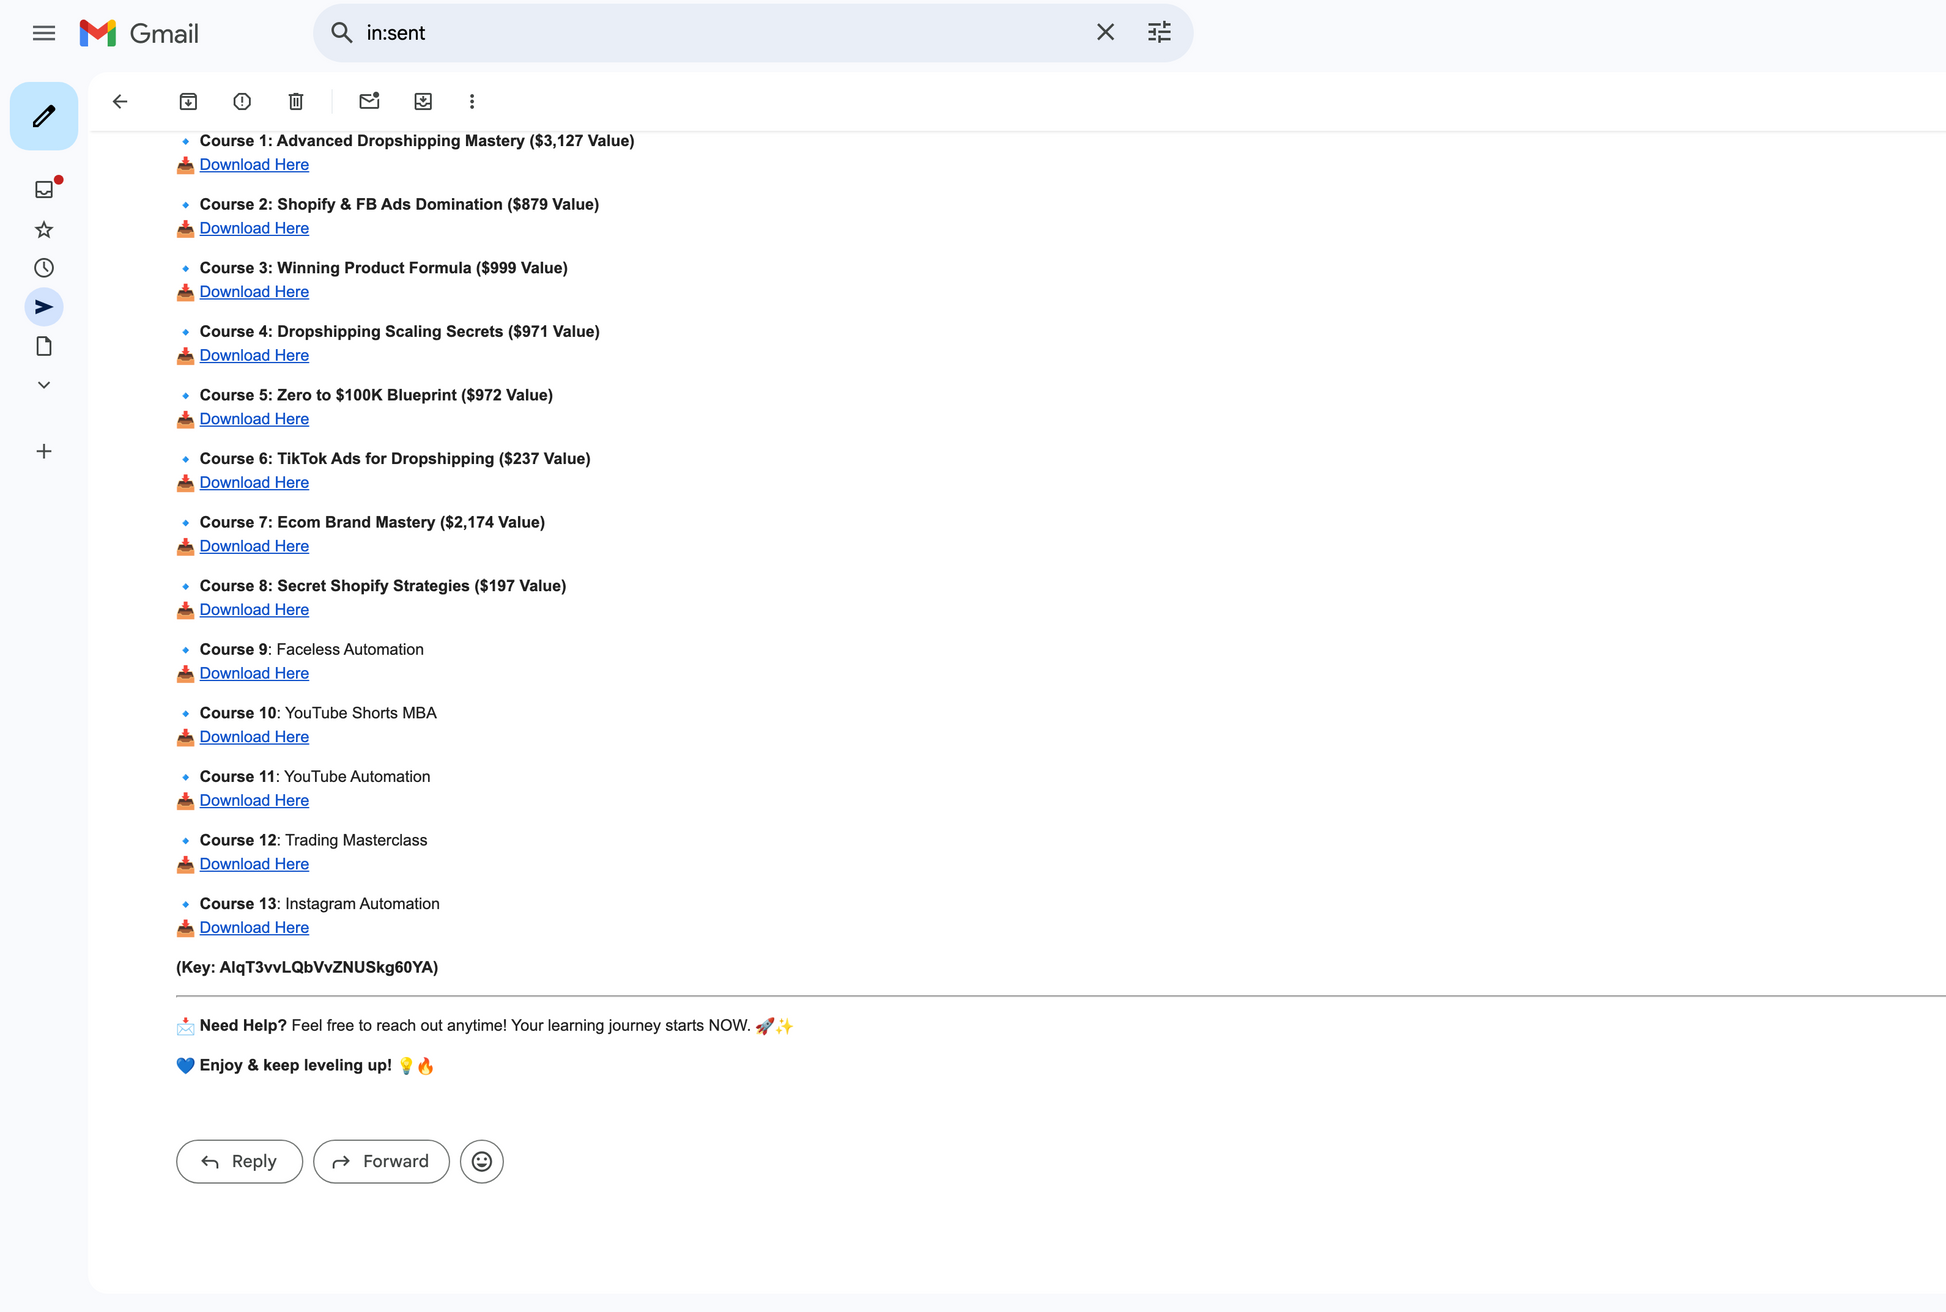This screenshot has height=1312, width=1946.
Task: Open the Drafts folder
Action: 44,346
